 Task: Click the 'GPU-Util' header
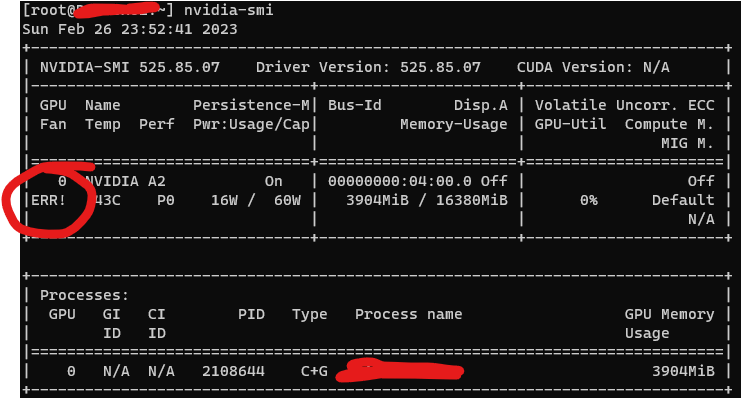coord(570,124)
